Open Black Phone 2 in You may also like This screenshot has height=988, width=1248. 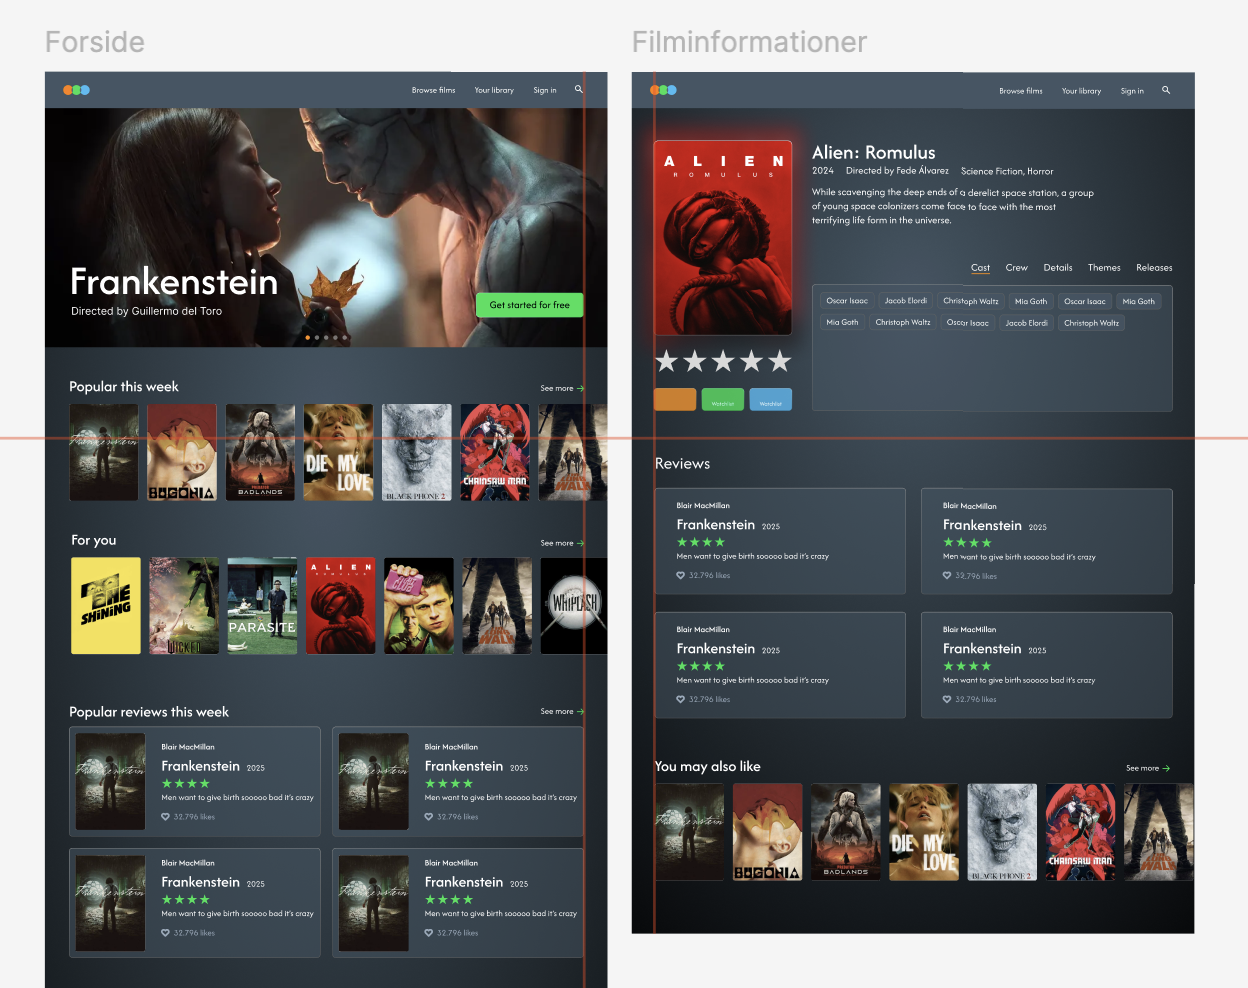tap(1002, 832)
